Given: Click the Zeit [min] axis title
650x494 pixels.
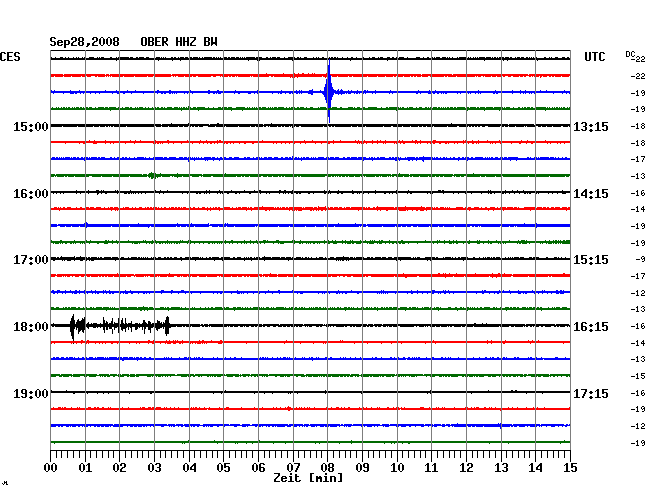Looking at the screenshot, I should coord(308,478).
